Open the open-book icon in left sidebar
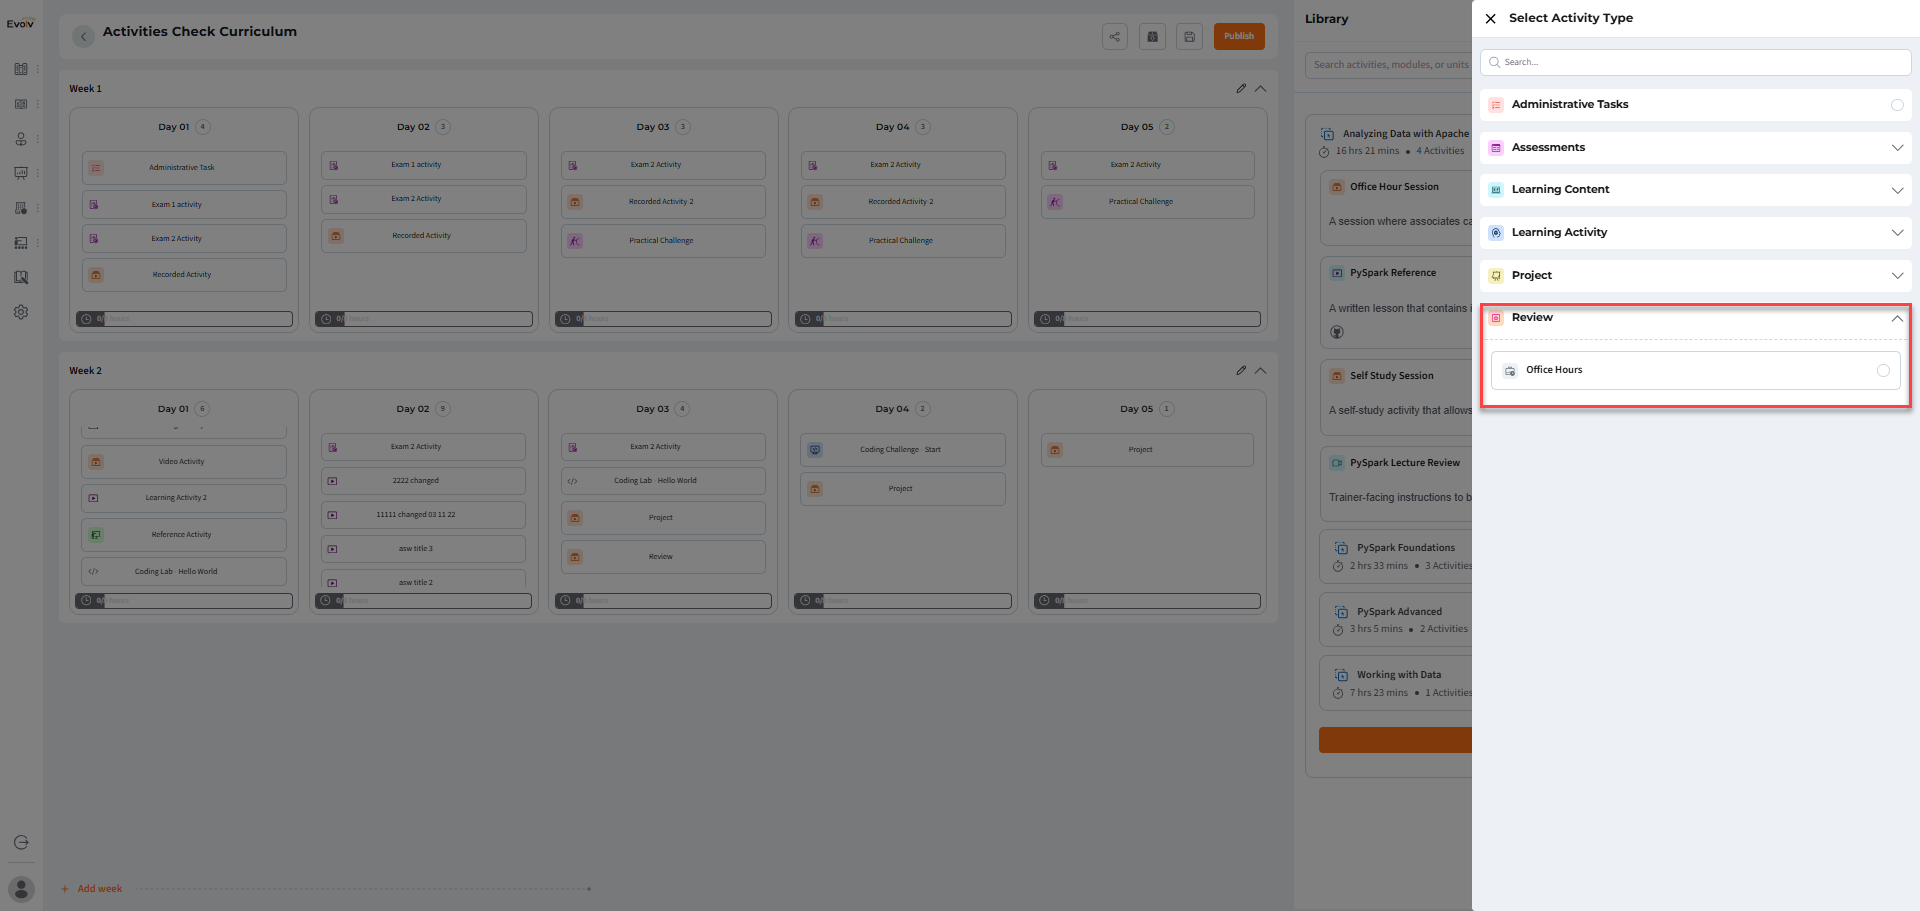This screenshot has height=911, width=1920. [x=21, y=104]
